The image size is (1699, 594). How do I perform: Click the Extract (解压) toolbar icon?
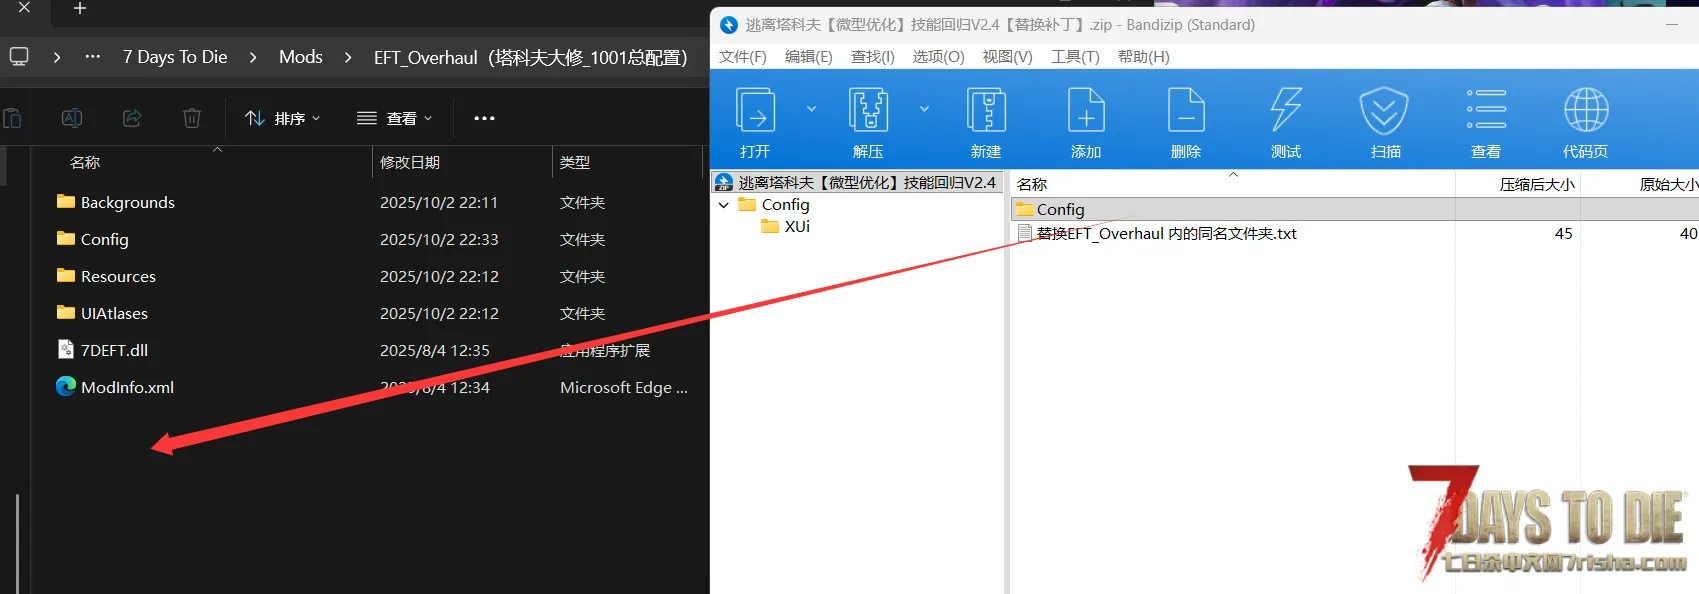868,111
